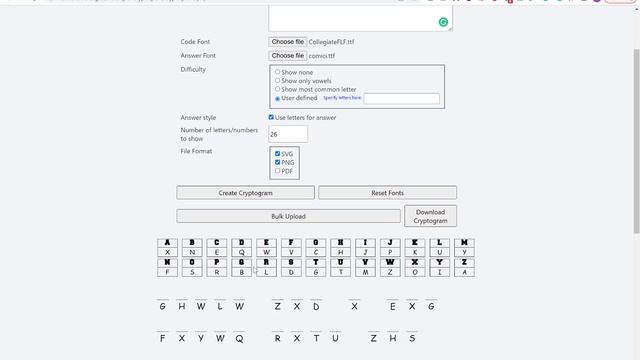Focus the 'Specify letters here' input field
Image resolution: width=640 pixels, height=360 pixels.
[402, 98]
